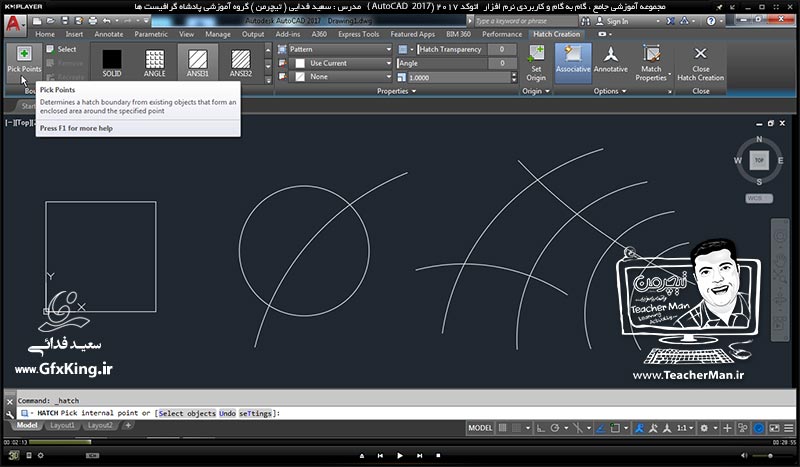Viewport: 800px width, 467px height.
Task: Click the seTtings command-line option
Action: click(256, 413)
